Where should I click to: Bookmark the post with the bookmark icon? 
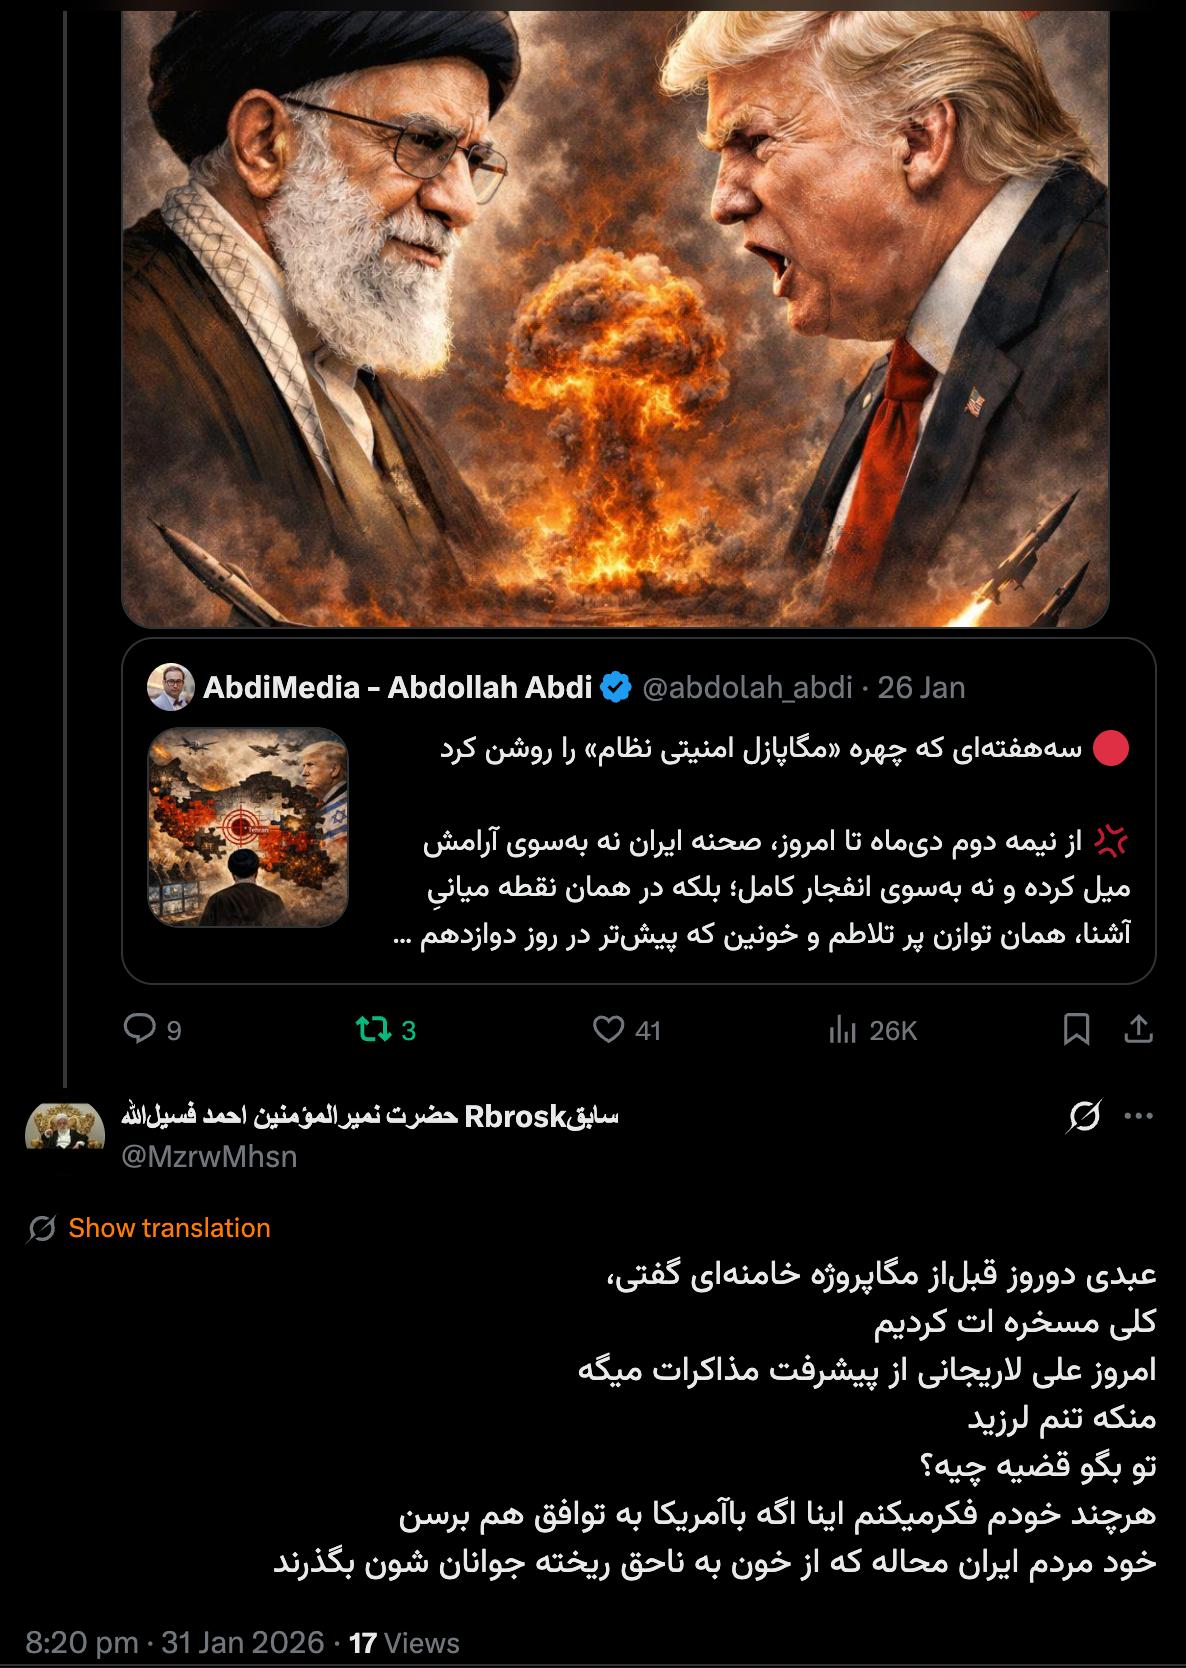pyautogui.click(x=1076, y=1030)
